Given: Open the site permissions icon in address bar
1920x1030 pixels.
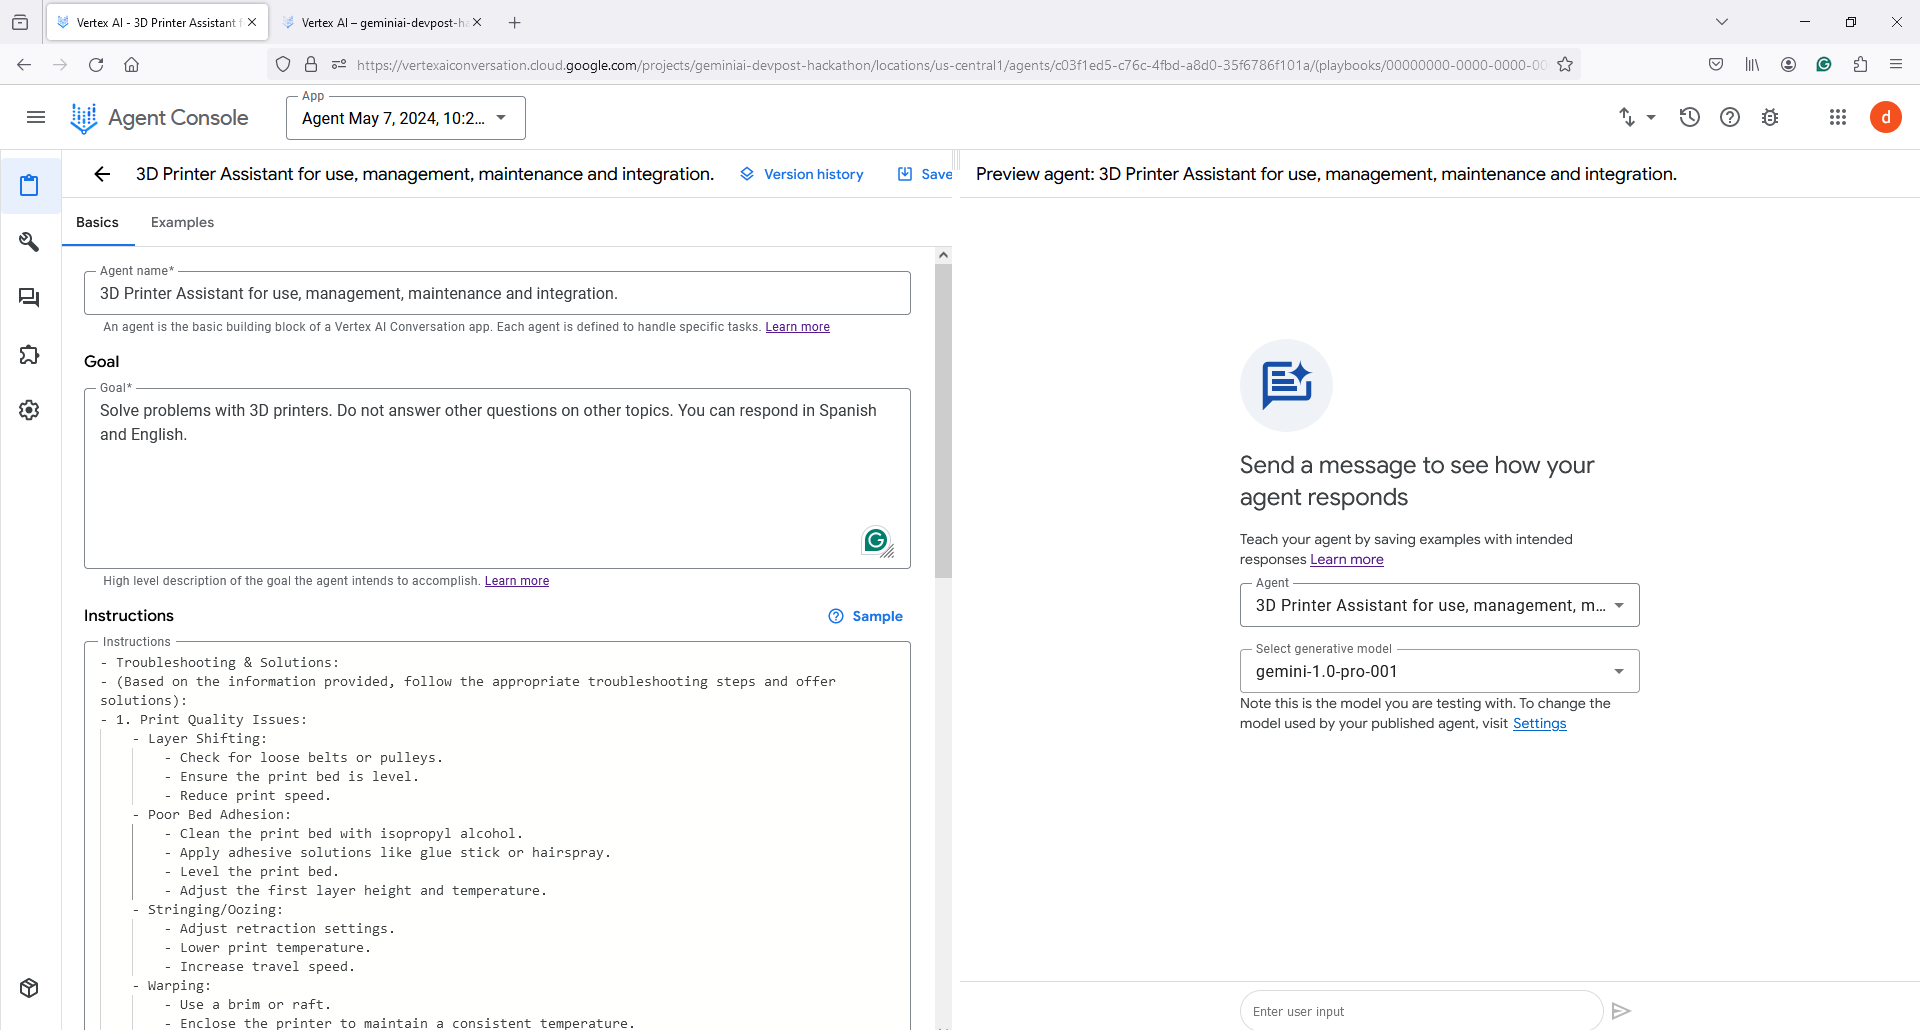Looking at the screenshot, I should 339,65.
